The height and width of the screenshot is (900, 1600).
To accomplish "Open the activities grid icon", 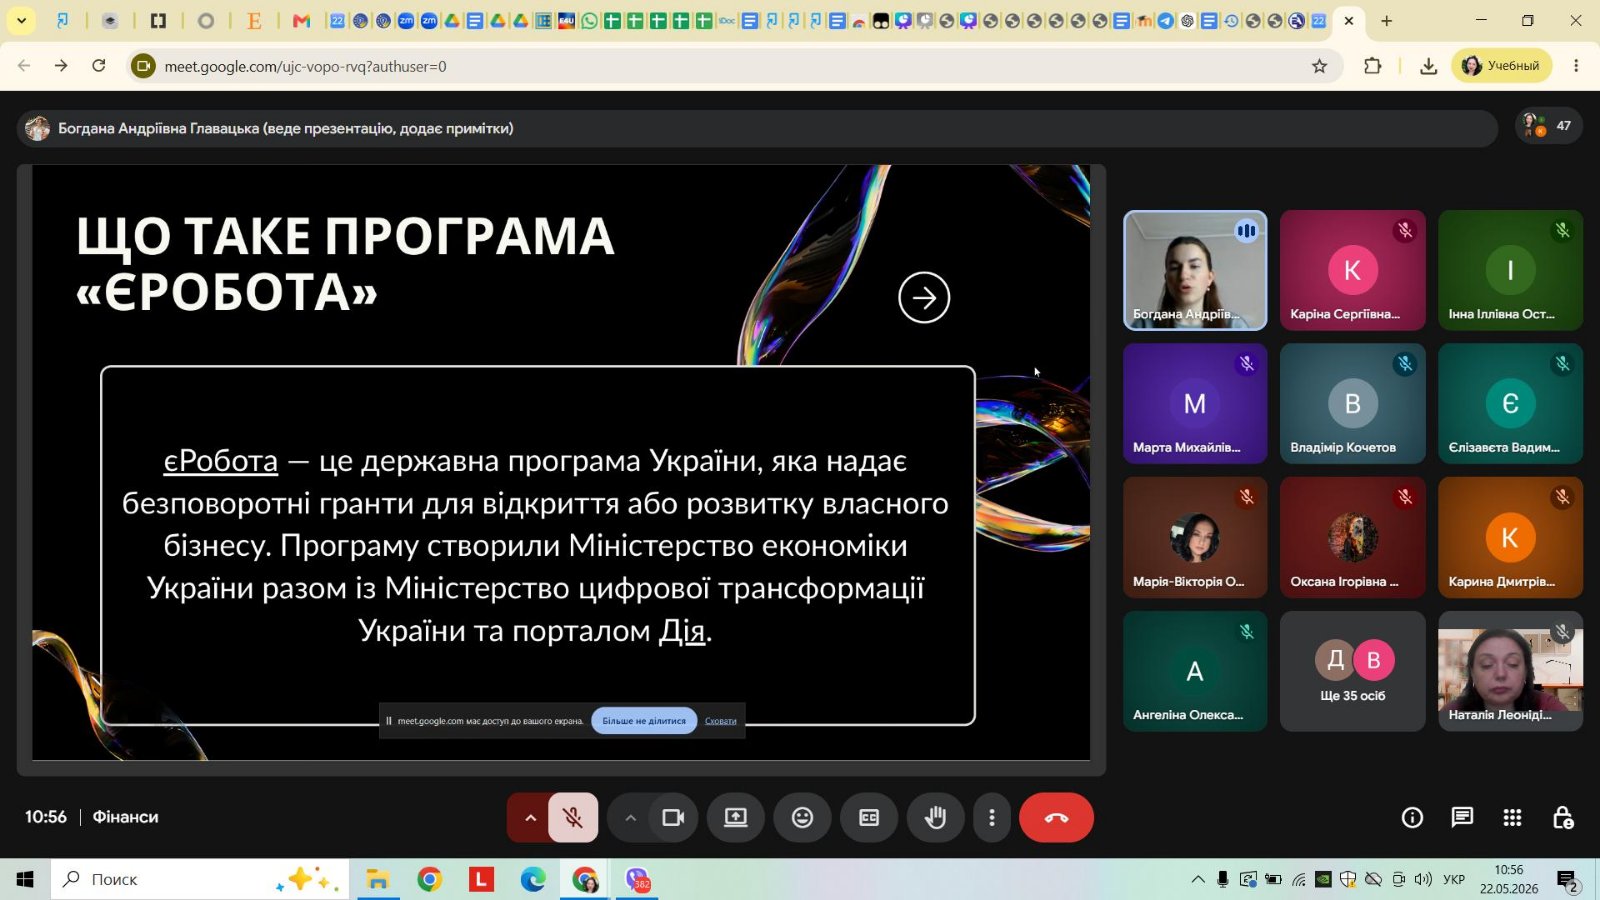I will 1512,818.
